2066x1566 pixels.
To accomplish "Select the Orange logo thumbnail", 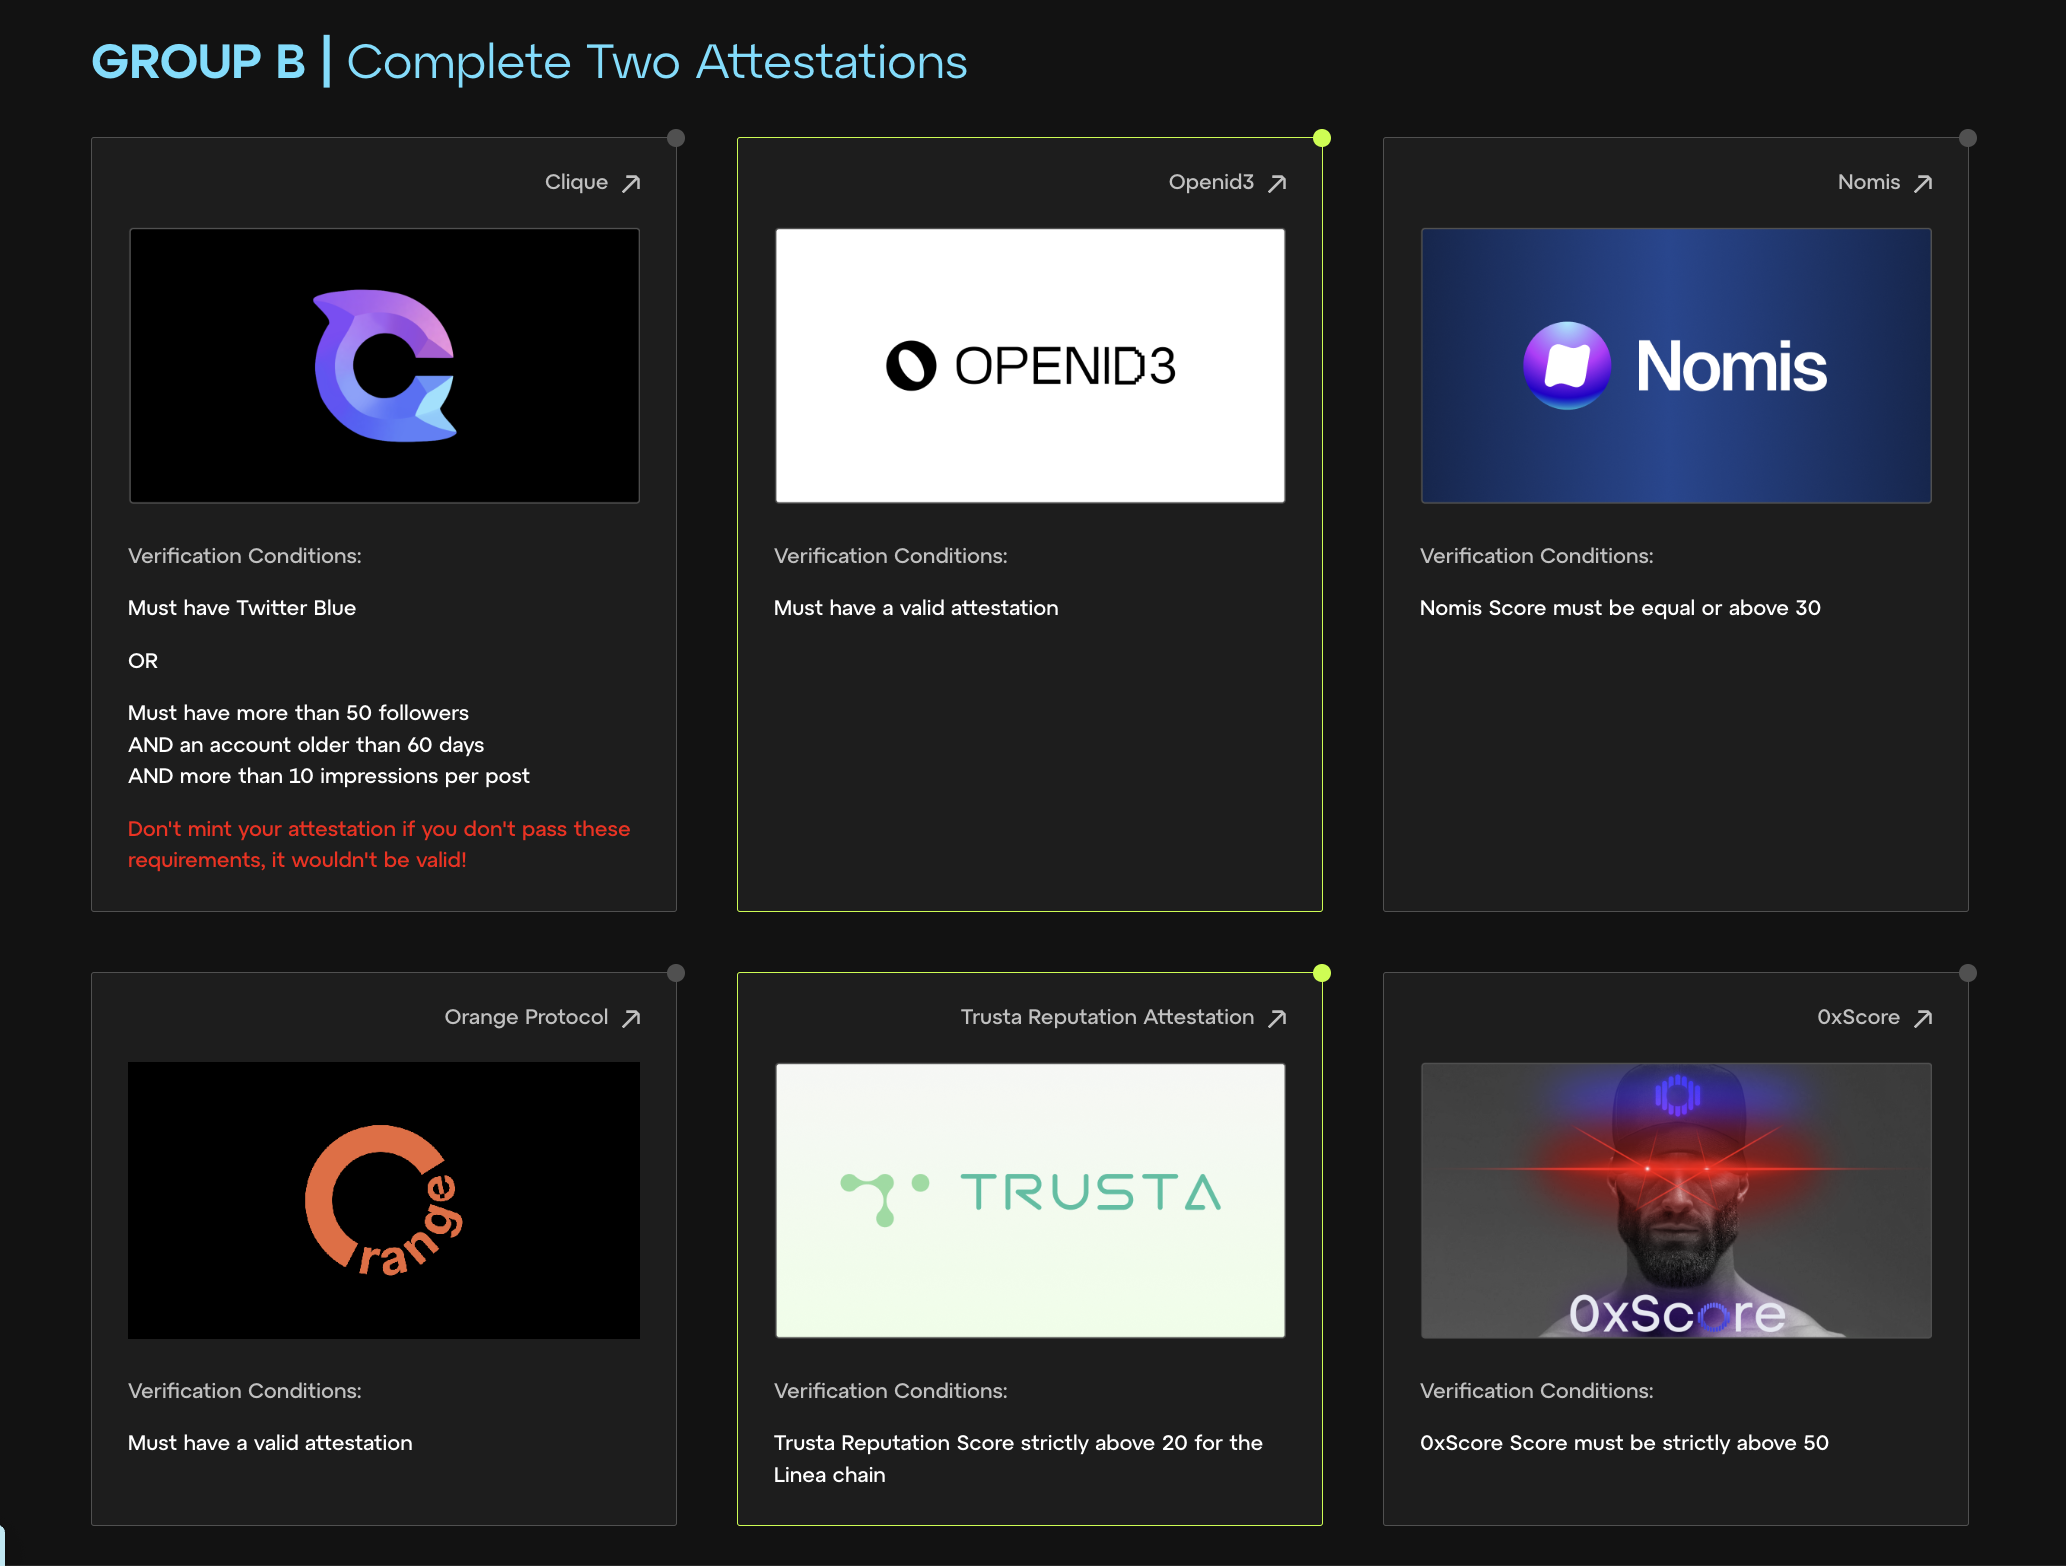I will click(x=384, y=1200).
